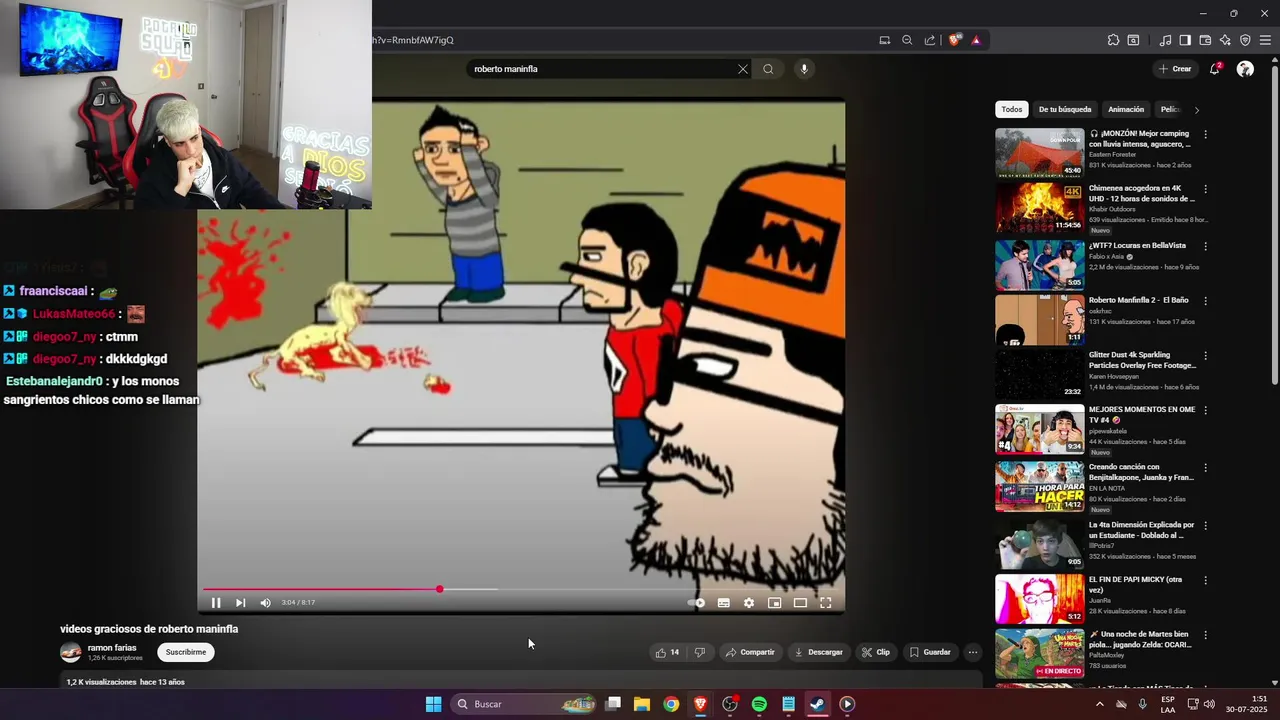The width and height of the screenshot is (1280, 720).
Task: Seek using the red video progress bar
Action: 521,589
